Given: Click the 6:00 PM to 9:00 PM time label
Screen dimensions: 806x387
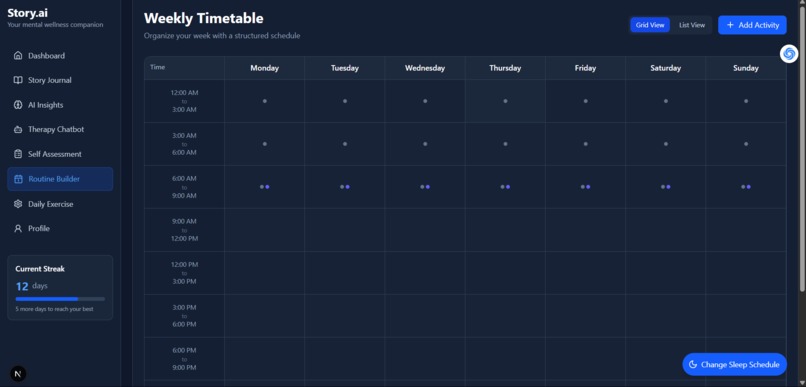Looking at the screenshot, I should (x=184, y=359).
